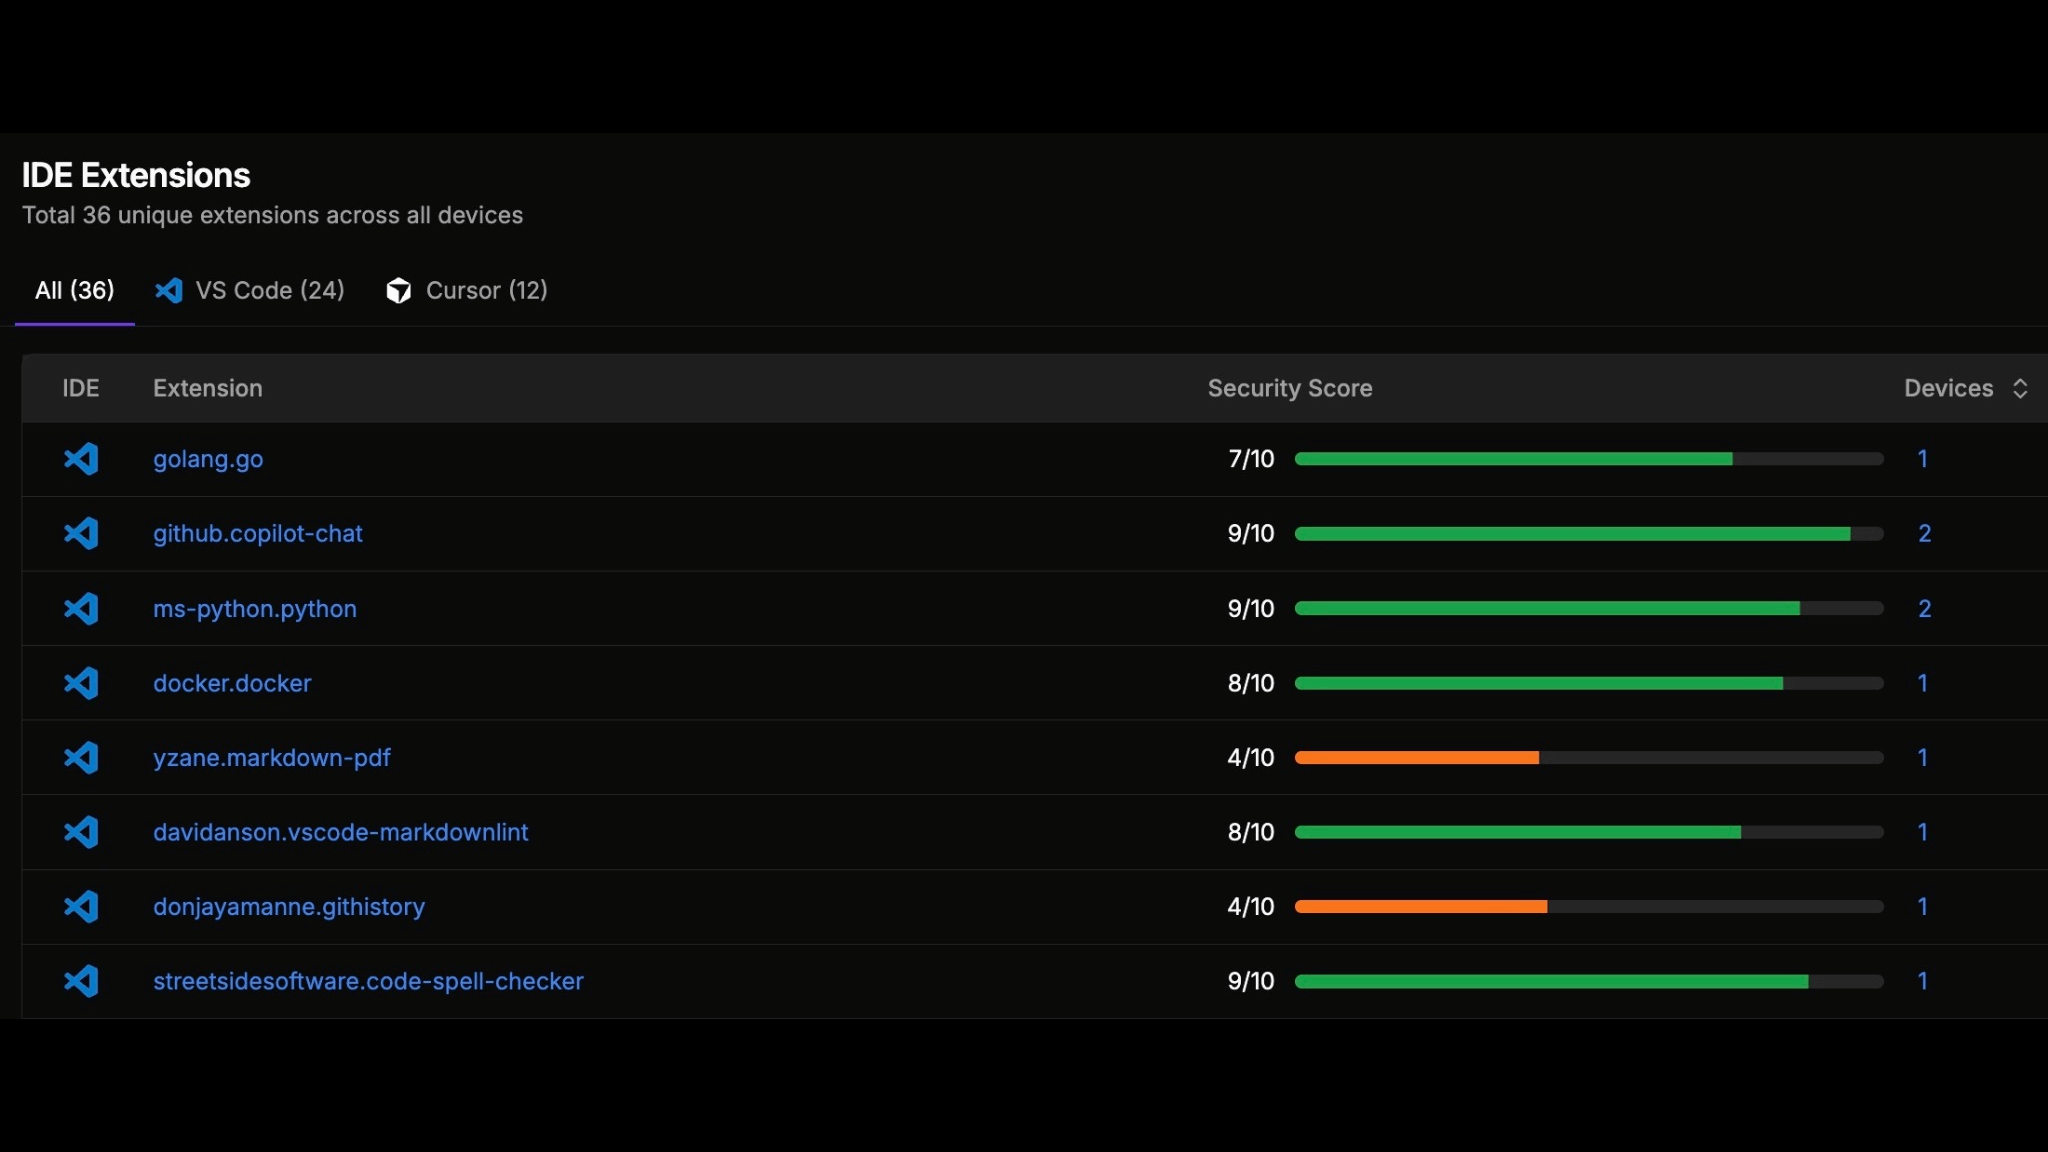Click the VS Code icon beside ms-python.python

pos(81,608)
